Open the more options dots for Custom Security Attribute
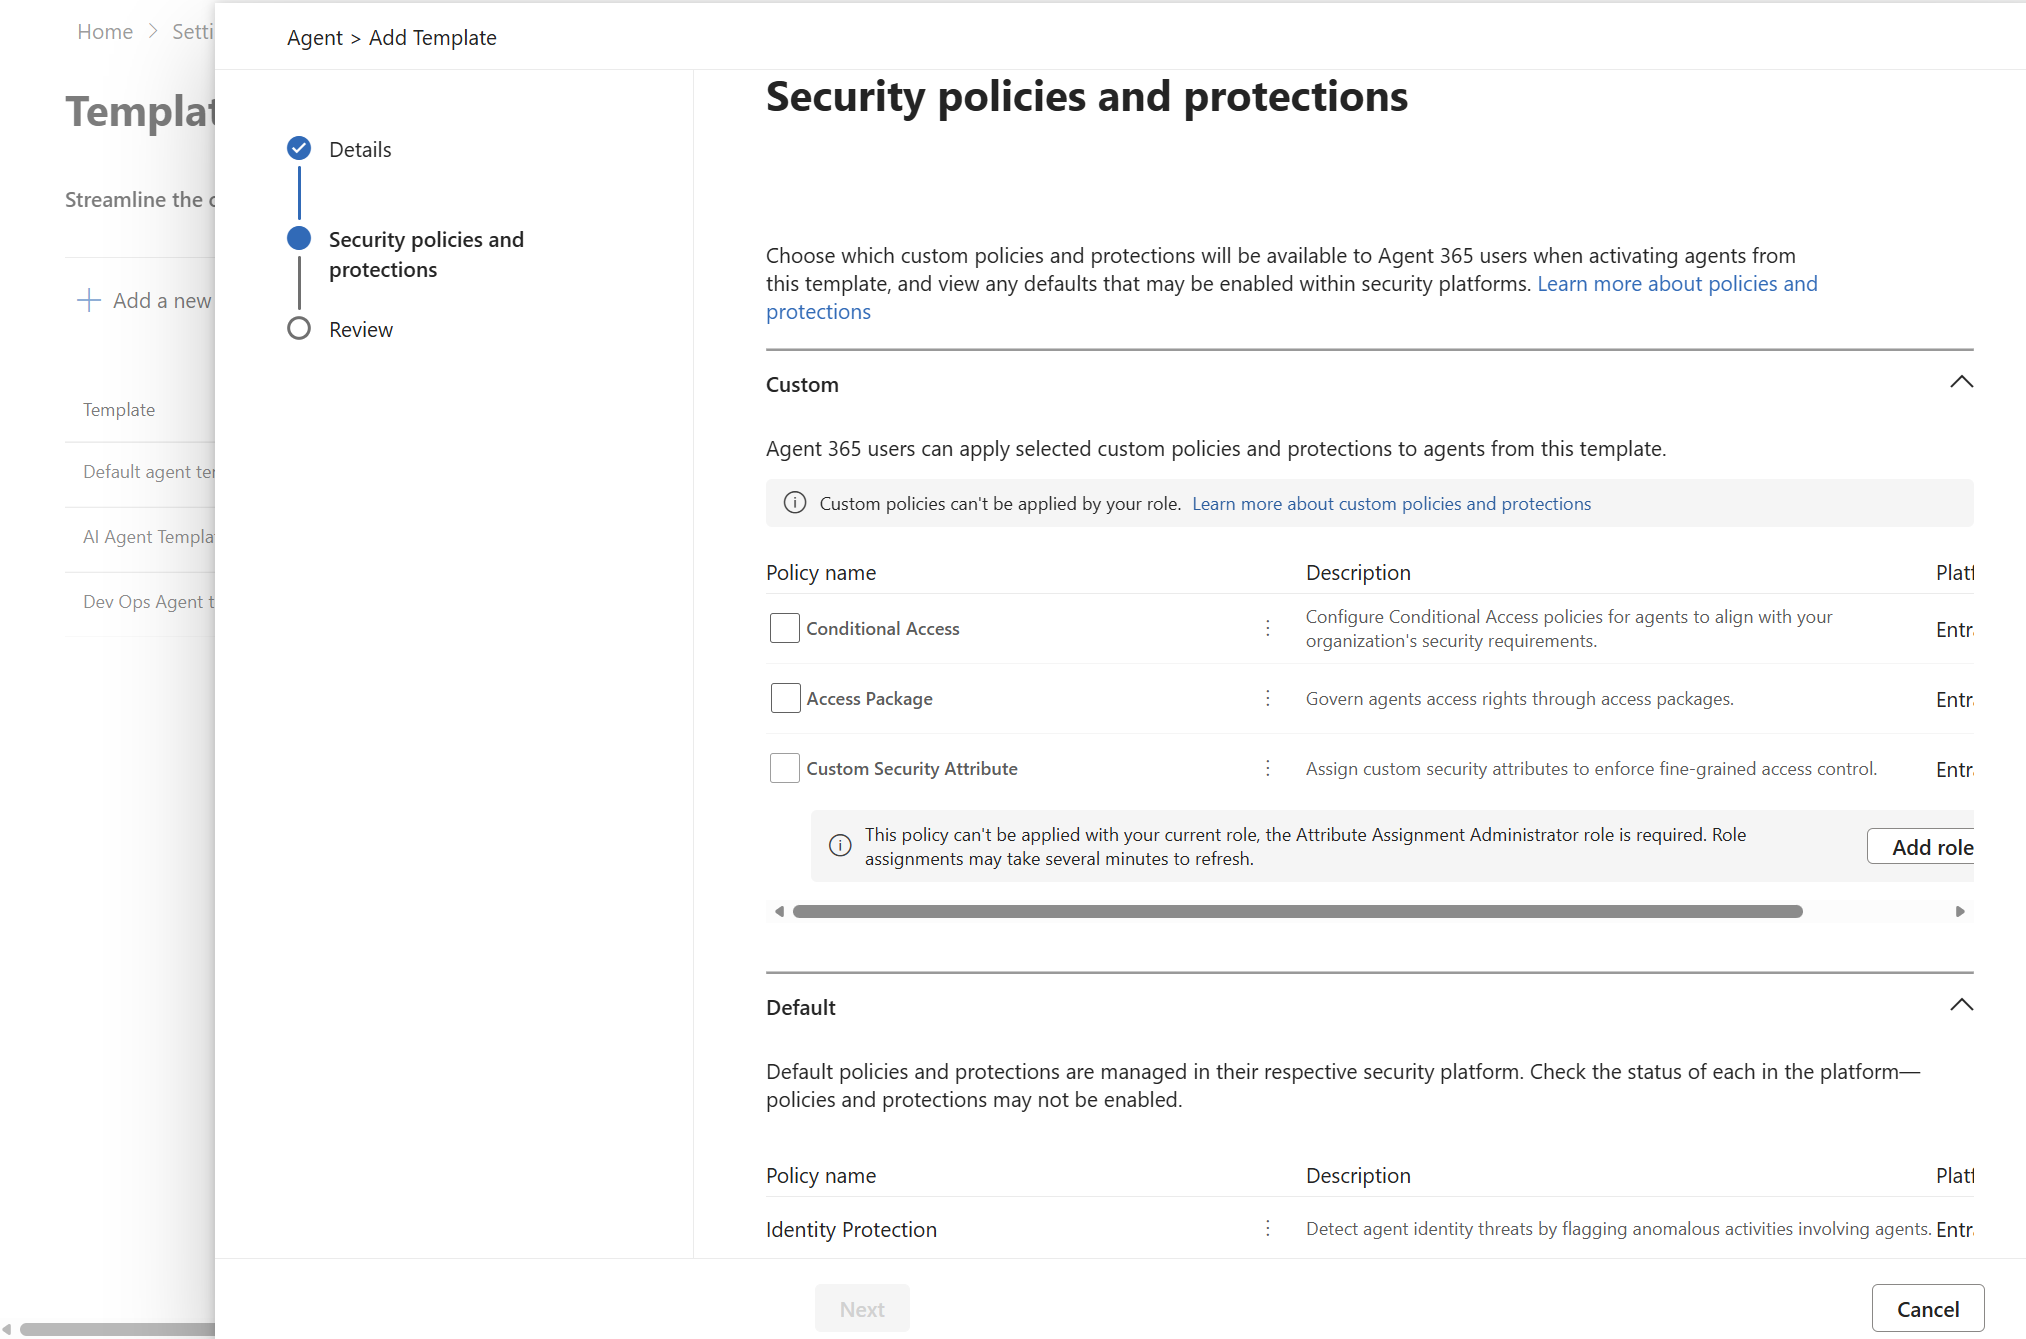Screen dimensions: 2026x1339 [x=1268, y=768]
